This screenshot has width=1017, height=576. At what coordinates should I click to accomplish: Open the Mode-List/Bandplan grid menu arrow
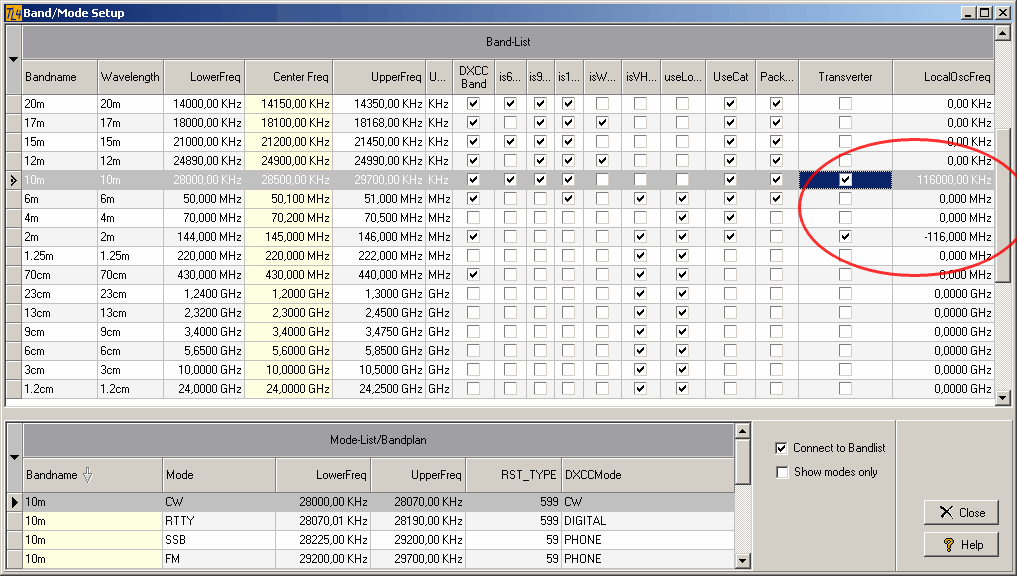[x=14, y=457]
